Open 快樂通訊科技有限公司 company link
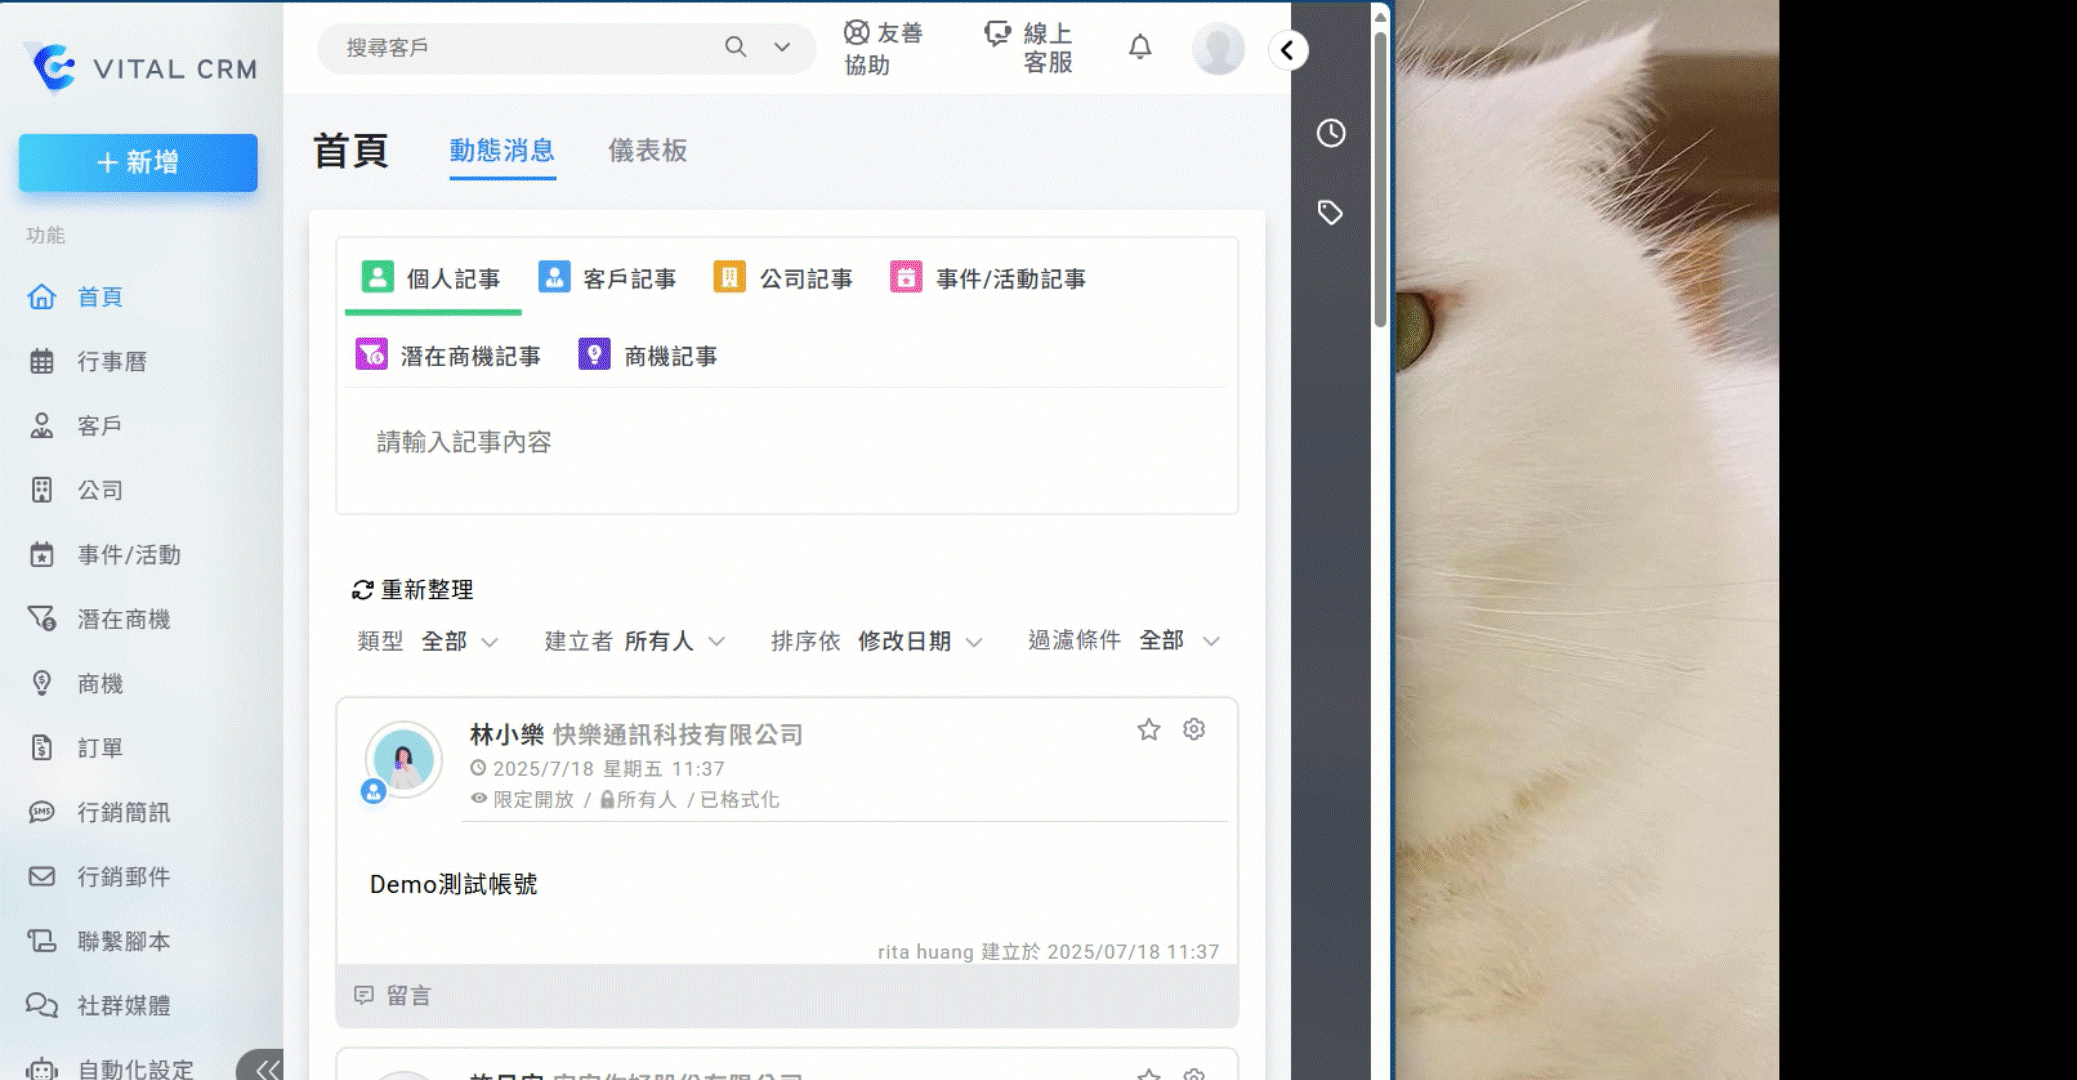Viewport: 2077px width, 1080px height. click(x=678, y=735)
